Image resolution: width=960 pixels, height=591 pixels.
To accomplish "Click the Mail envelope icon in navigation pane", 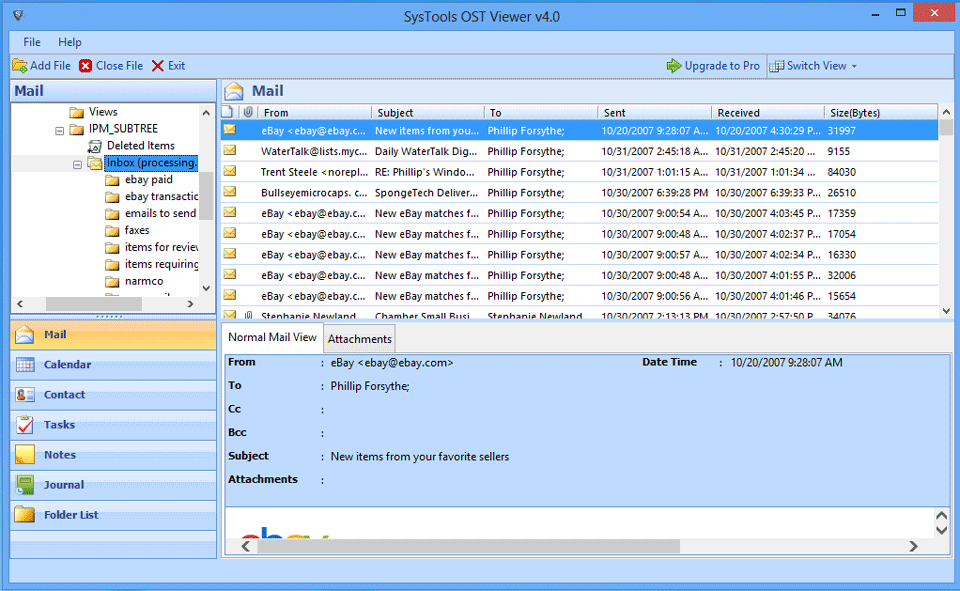I will click(x=25, y=334).
